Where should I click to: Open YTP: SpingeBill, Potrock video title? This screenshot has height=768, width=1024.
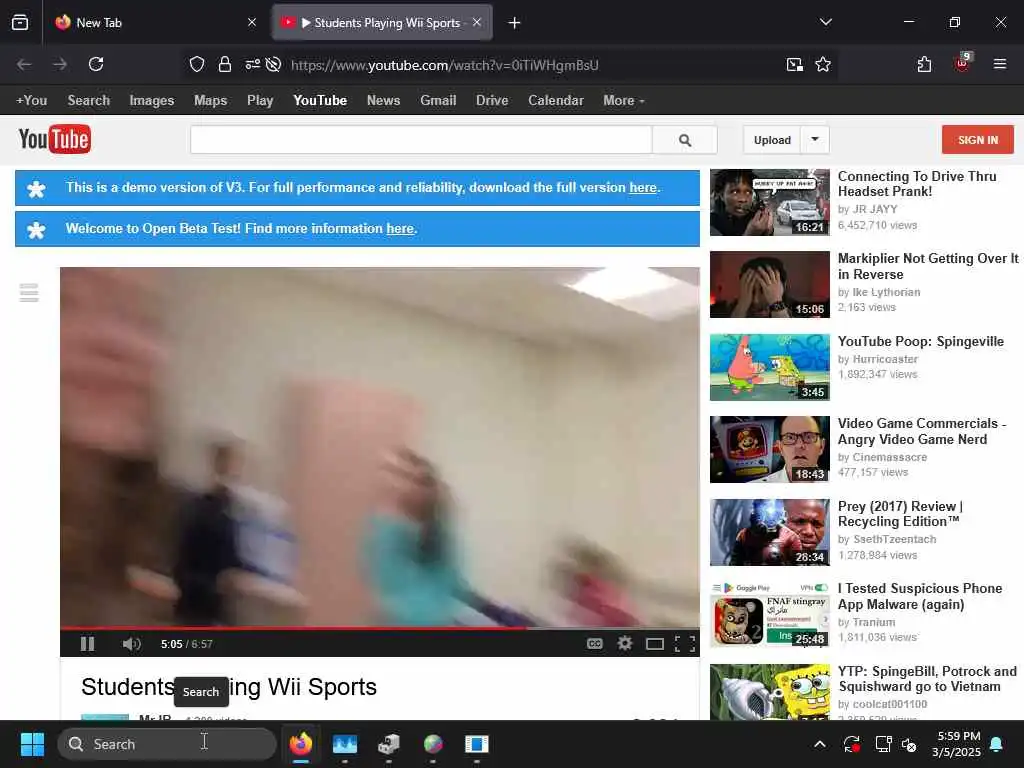[x=927, y=679]
